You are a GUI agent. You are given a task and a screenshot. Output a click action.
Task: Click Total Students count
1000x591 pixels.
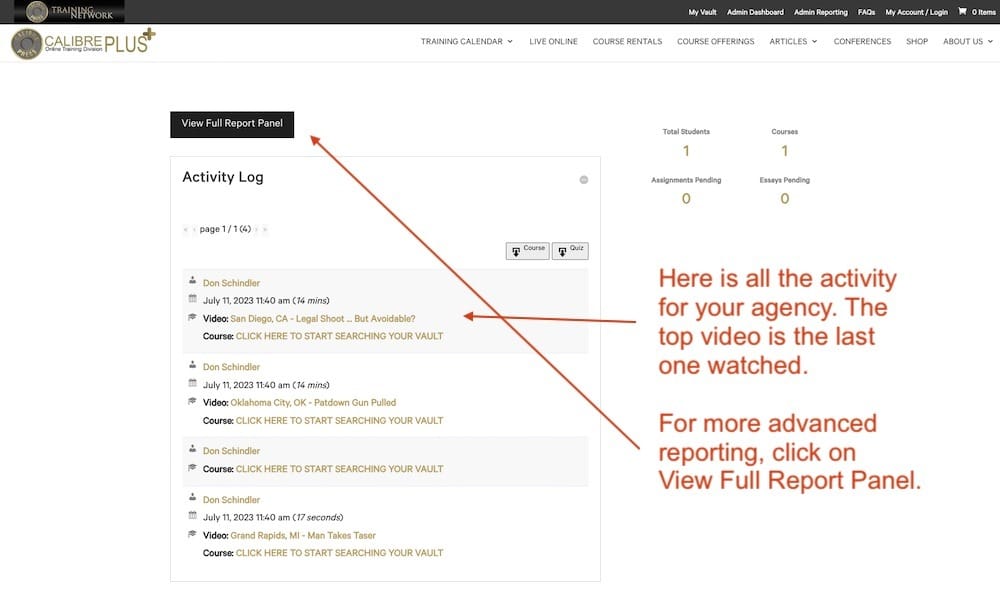[686, 151]
